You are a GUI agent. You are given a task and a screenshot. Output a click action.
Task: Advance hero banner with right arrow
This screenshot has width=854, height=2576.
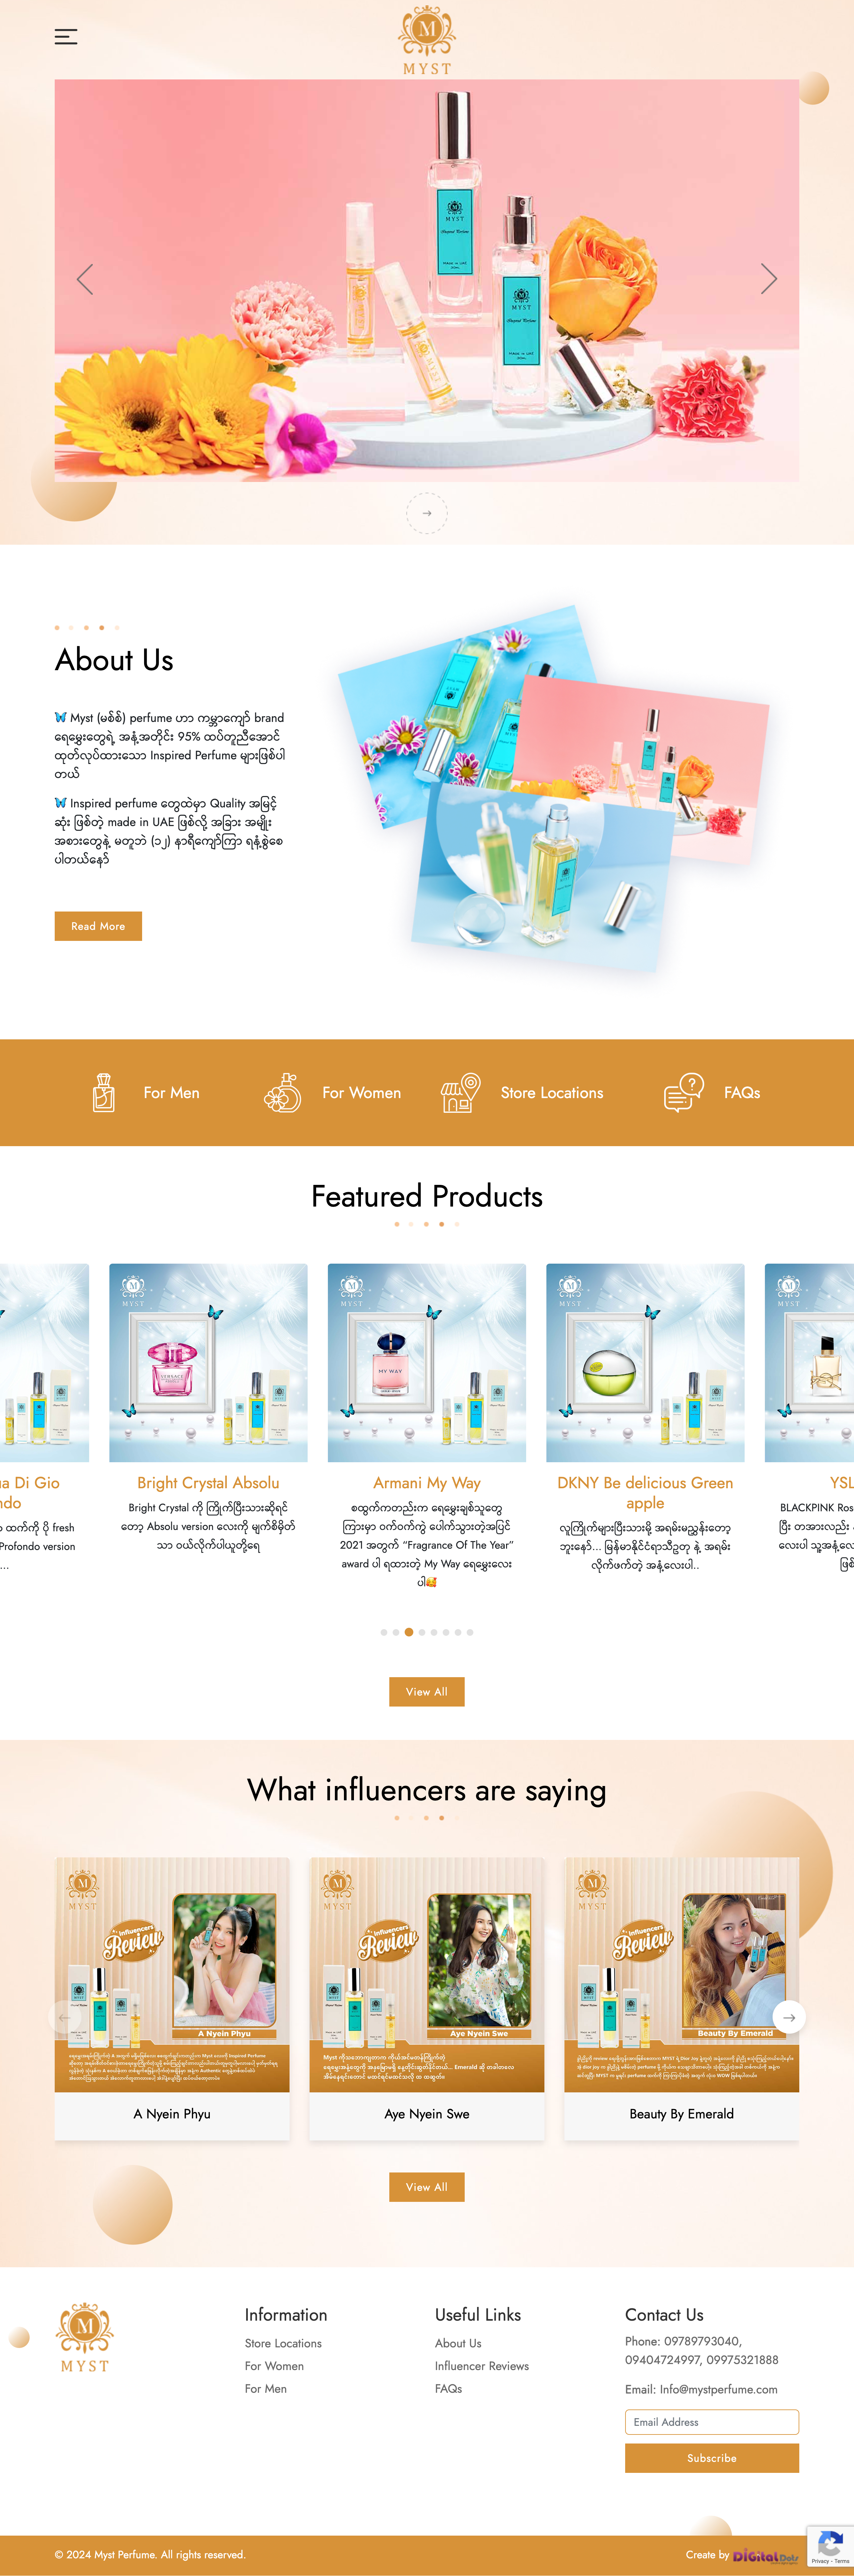click(768, 279)
